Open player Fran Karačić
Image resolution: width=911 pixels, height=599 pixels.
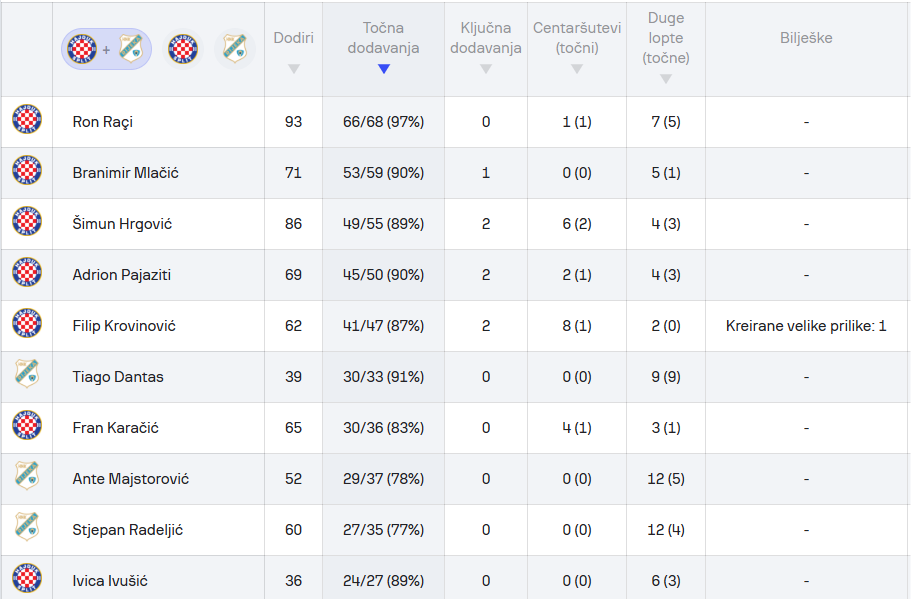point(115,428)
